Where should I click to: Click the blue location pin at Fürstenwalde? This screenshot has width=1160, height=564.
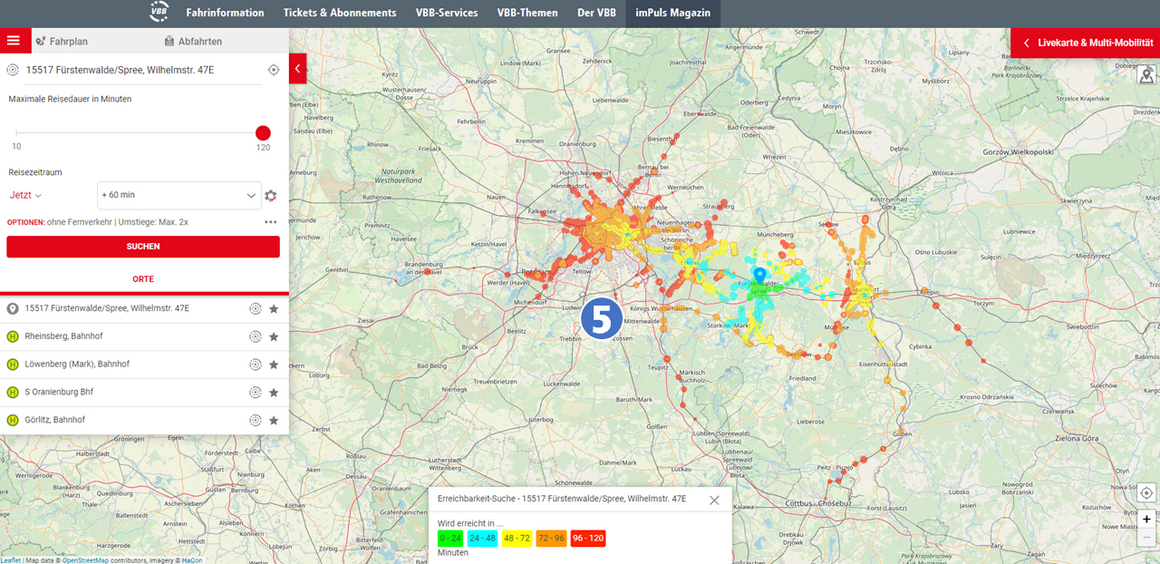tap(759, 278)
